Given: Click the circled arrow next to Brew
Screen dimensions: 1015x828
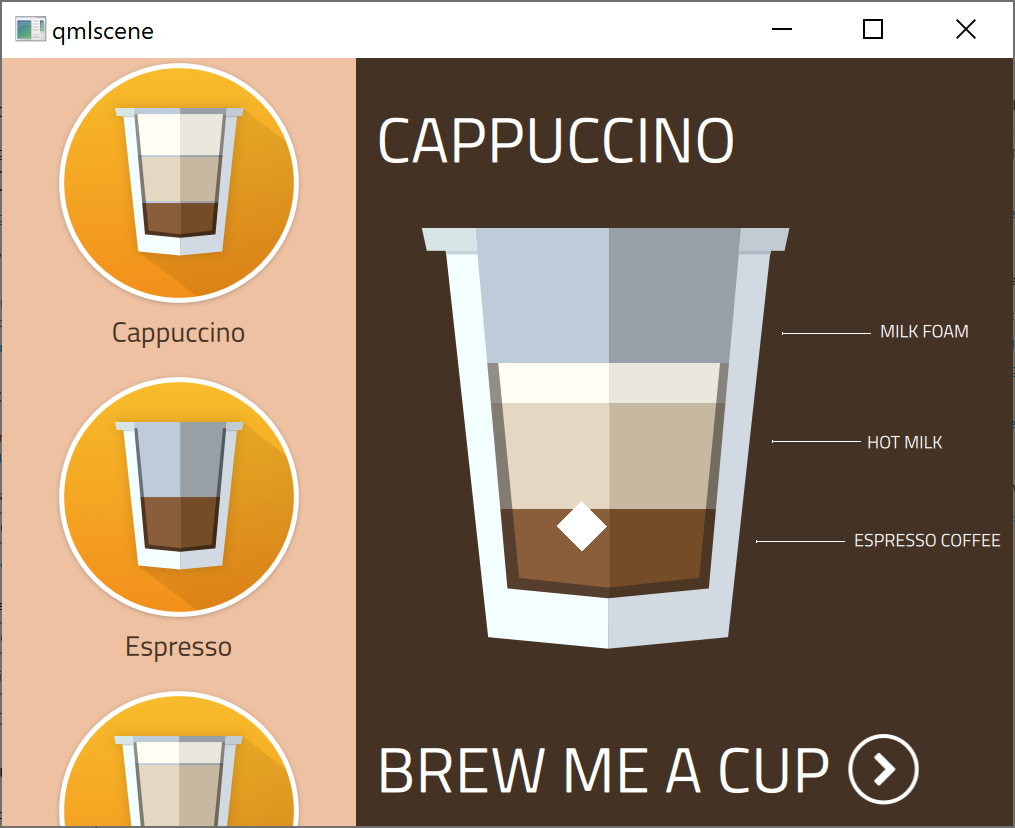Looking at the screenshot, I should (x=883, y=769).
